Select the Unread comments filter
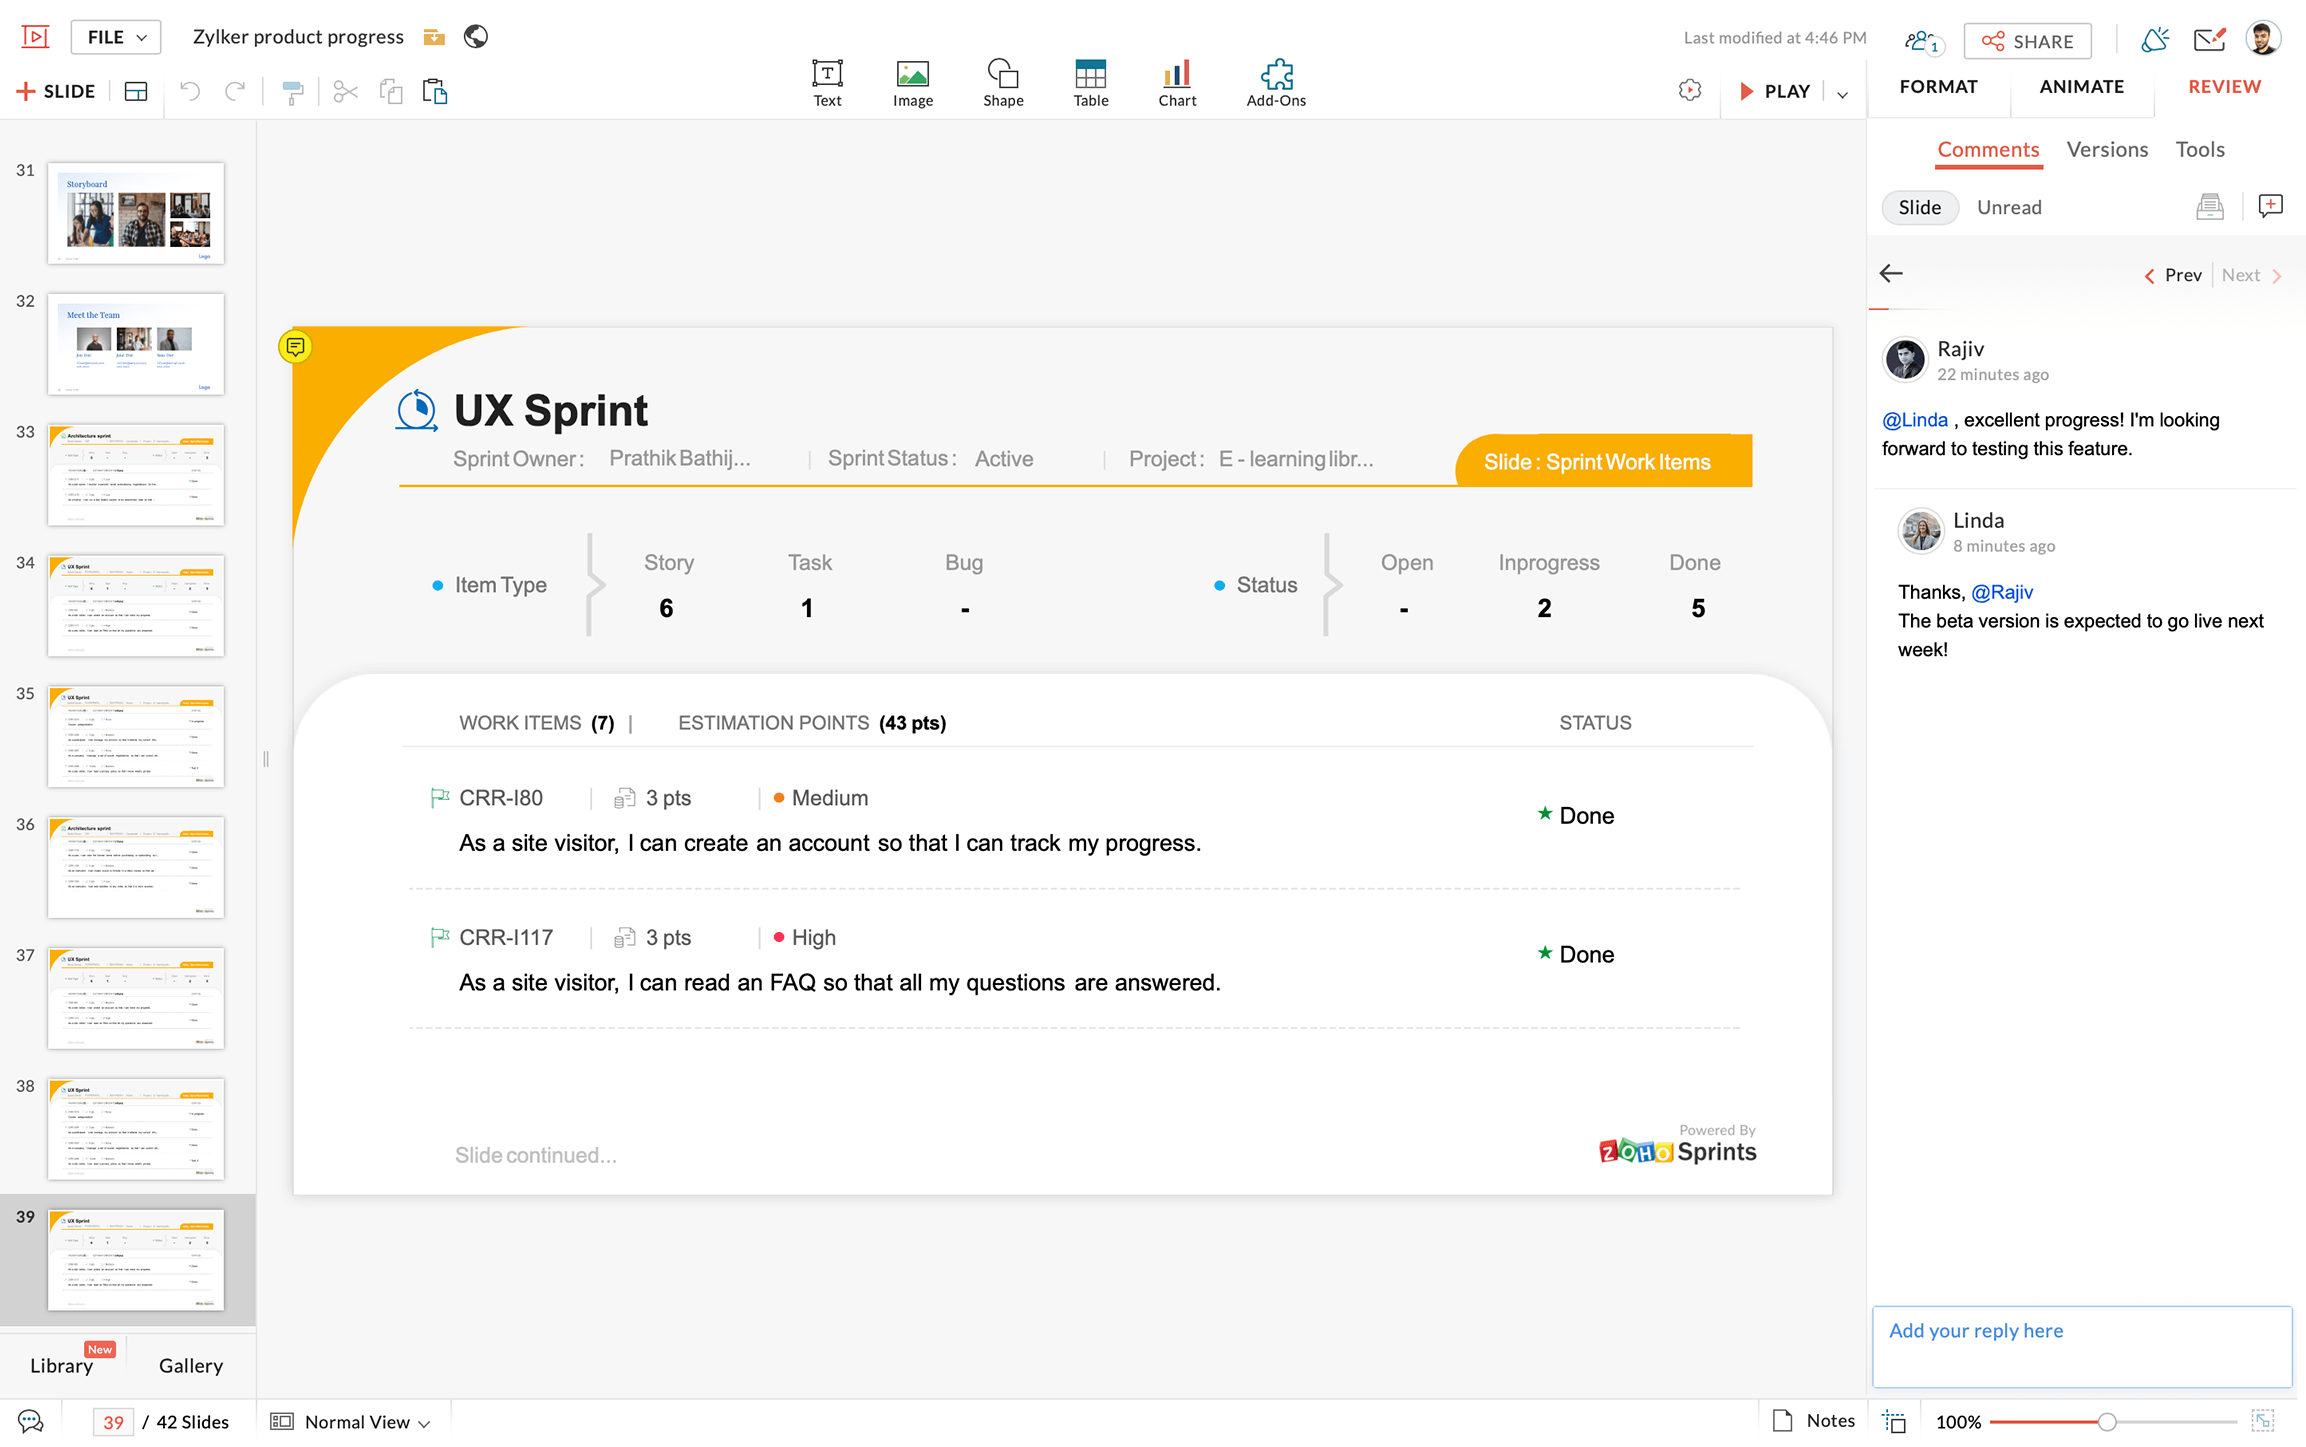 [x=2009, y=207]
